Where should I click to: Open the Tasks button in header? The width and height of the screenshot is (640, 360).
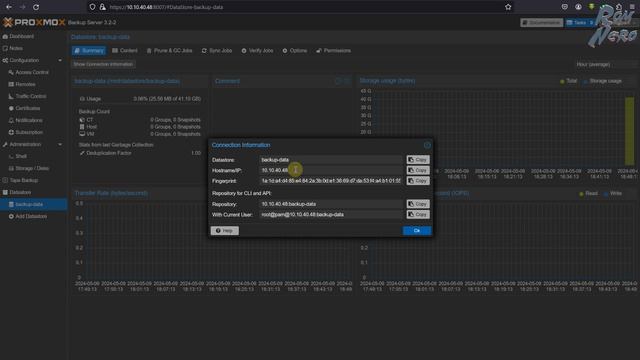coord(580,22)
